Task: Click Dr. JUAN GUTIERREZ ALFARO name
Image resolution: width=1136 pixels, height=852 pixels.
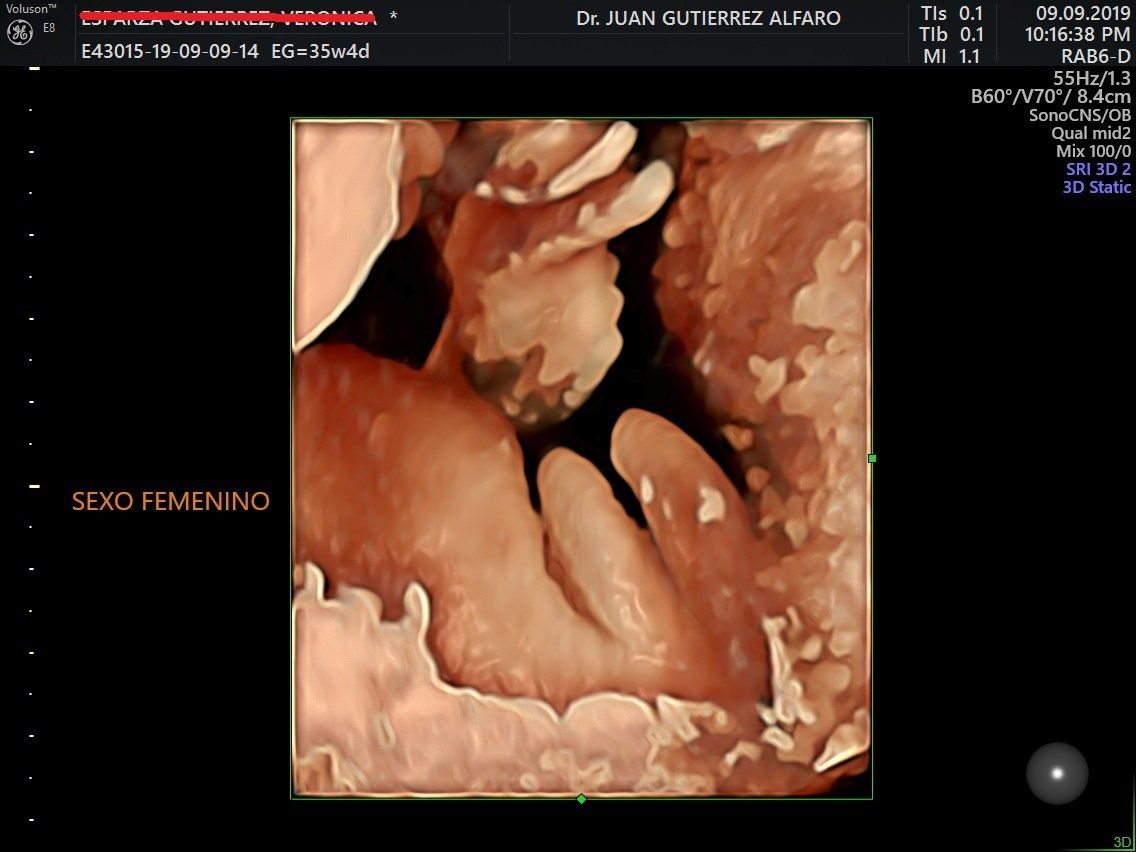Action: [x=709, y=18]
